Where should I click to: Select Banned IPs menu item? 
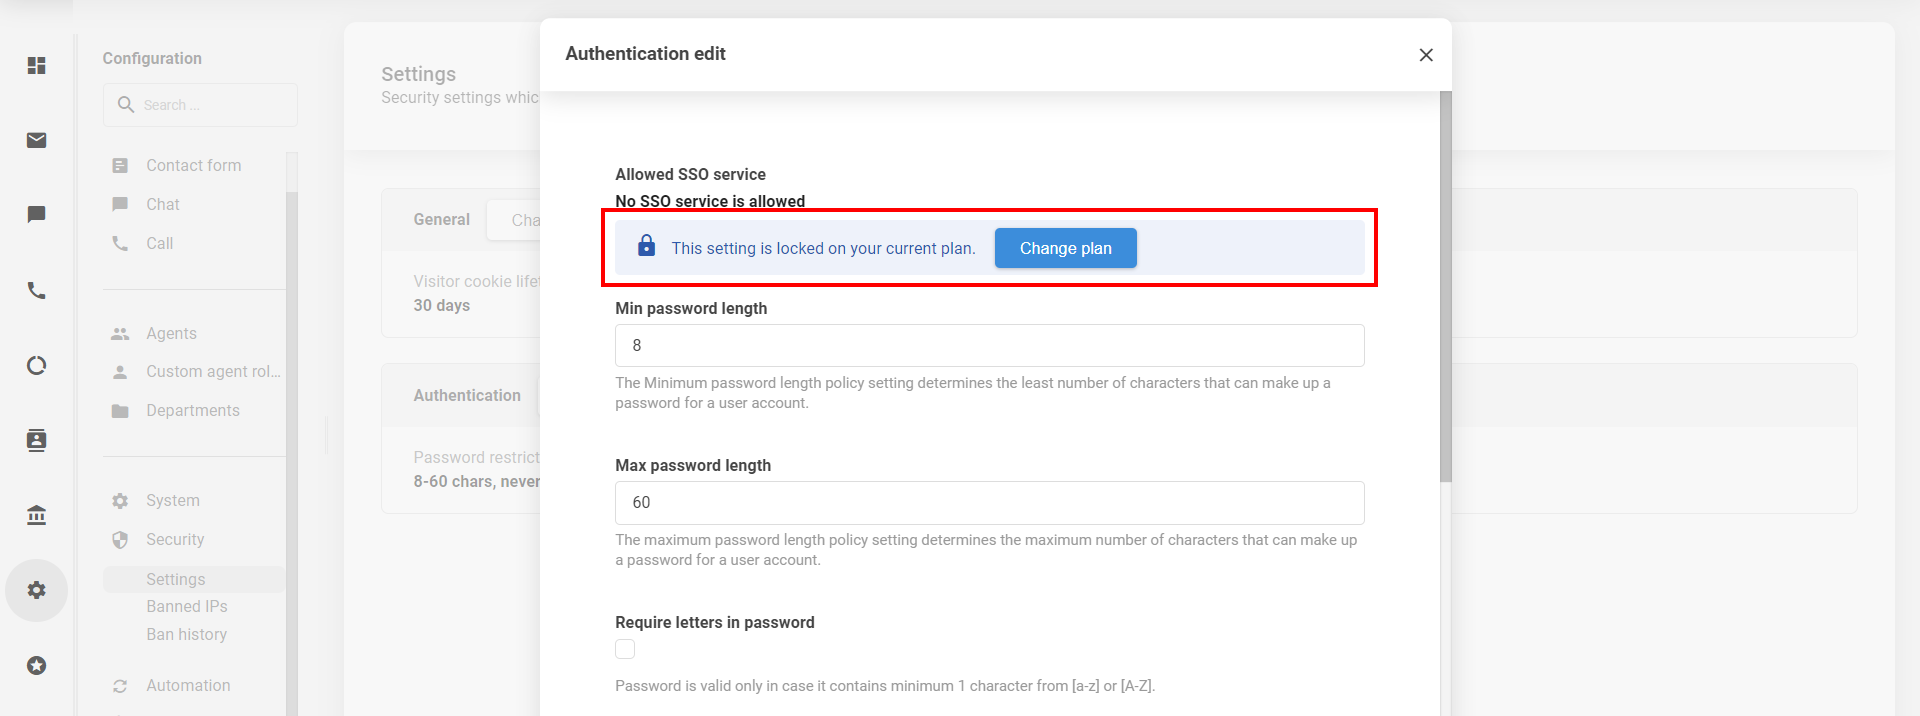tap(187, 606)
